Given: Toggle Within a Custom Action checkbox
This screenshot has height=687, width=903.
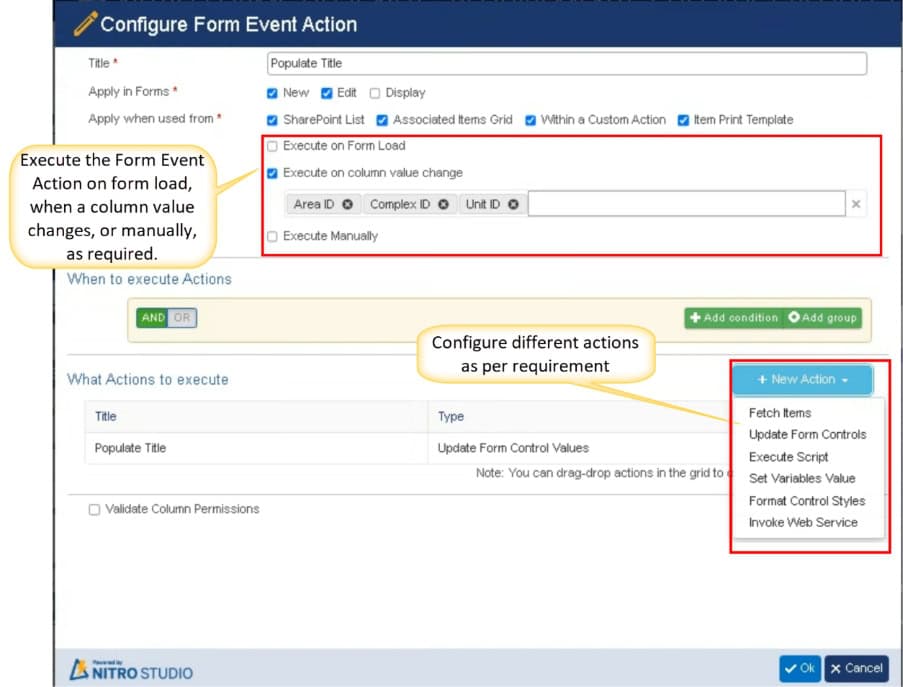Looking at the screenshot, I should click(530, 120).
